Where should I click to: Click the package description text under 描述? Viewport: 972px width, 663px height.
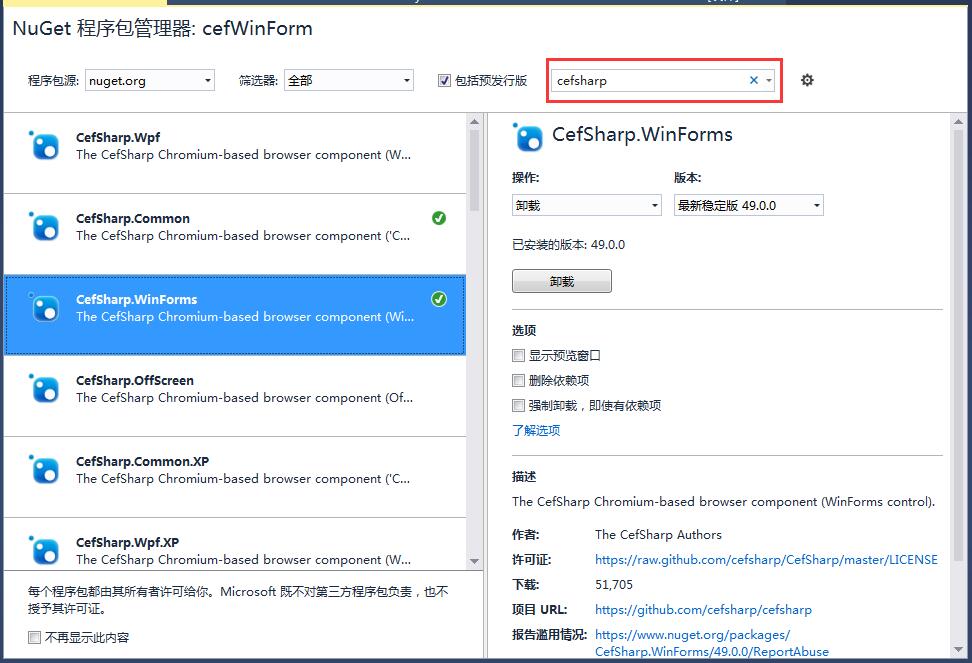point(723,502)
